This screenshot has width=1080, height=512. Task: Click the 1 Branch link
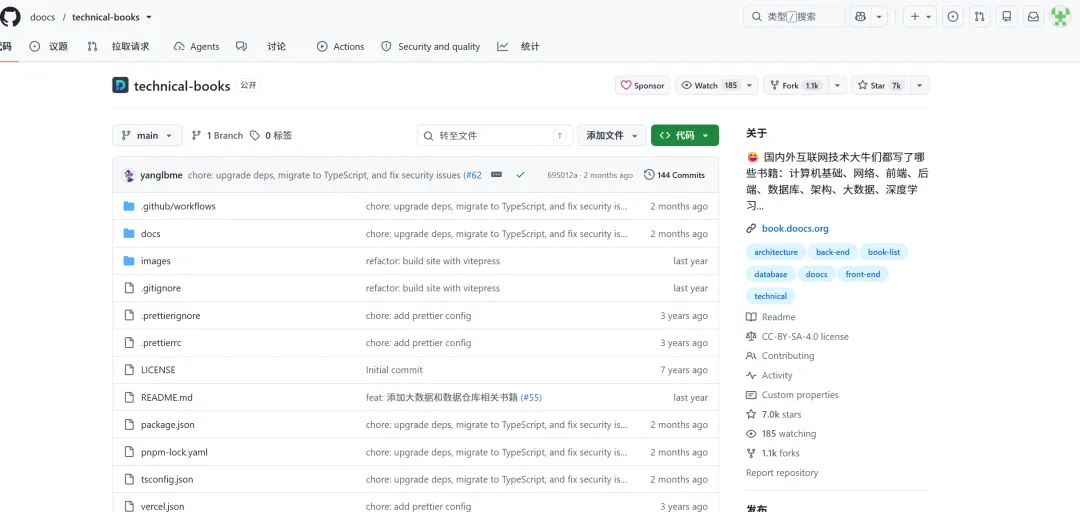(217, 136)
